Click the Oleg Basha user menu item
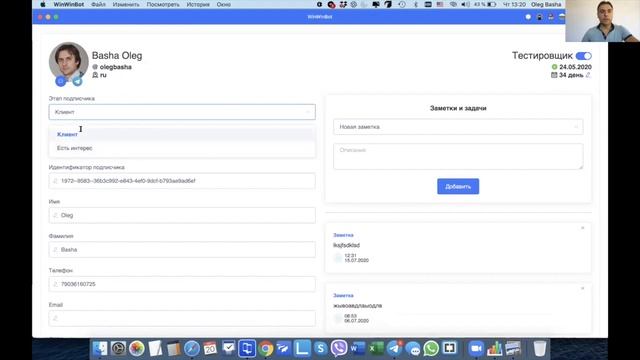640x360 pixels. click(546, 4)
